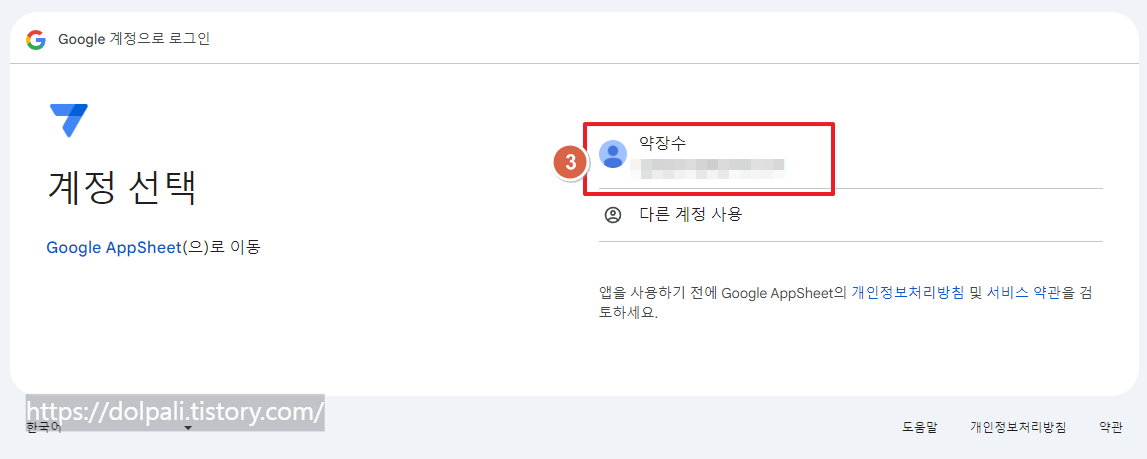1147x459 pixels.
Task: Click the Google G logo
Action: (x=36, y=40)
